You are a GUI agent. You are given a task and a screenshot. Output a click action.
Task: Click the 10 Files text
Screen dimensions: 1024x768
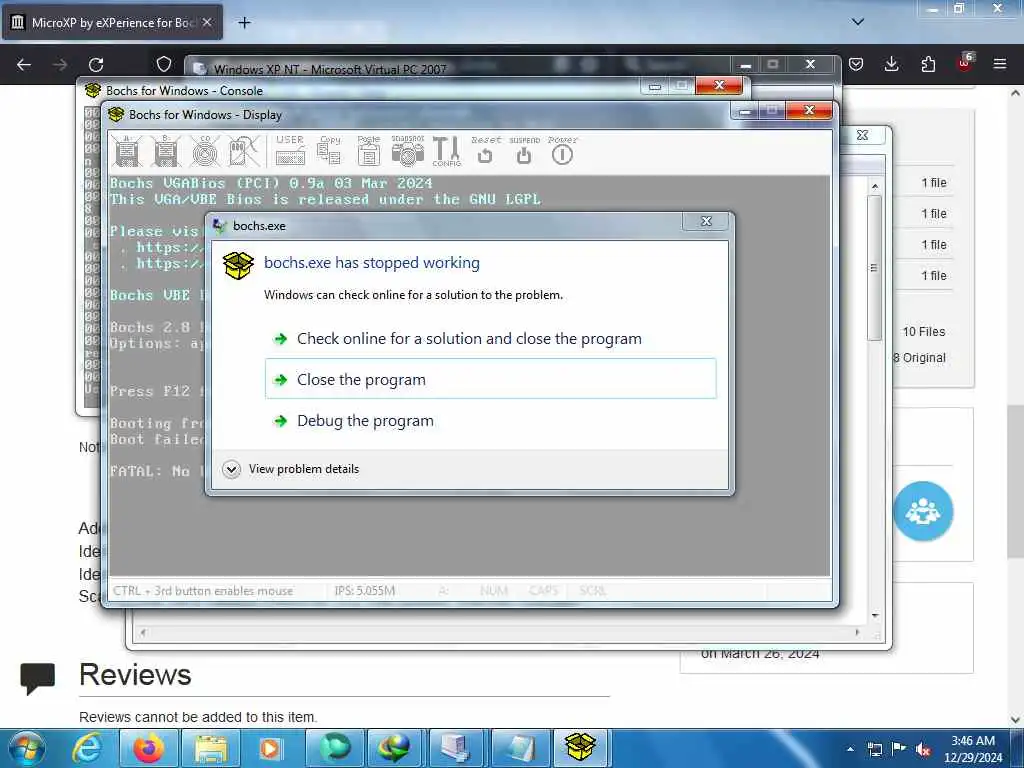[923, 332]
